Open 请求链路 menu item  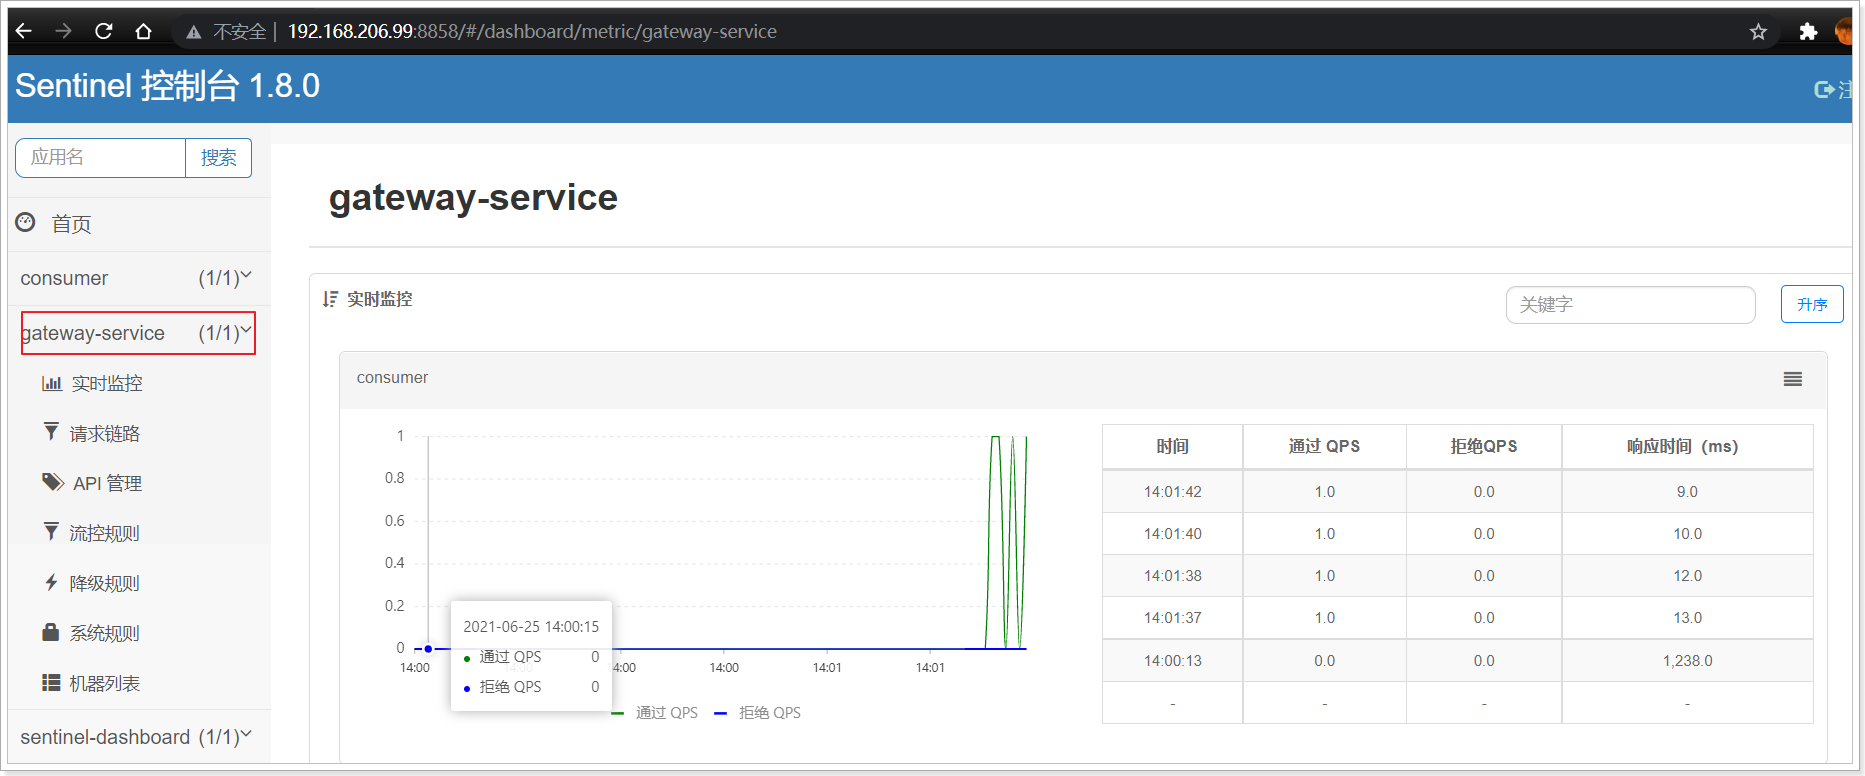[105, 433]
